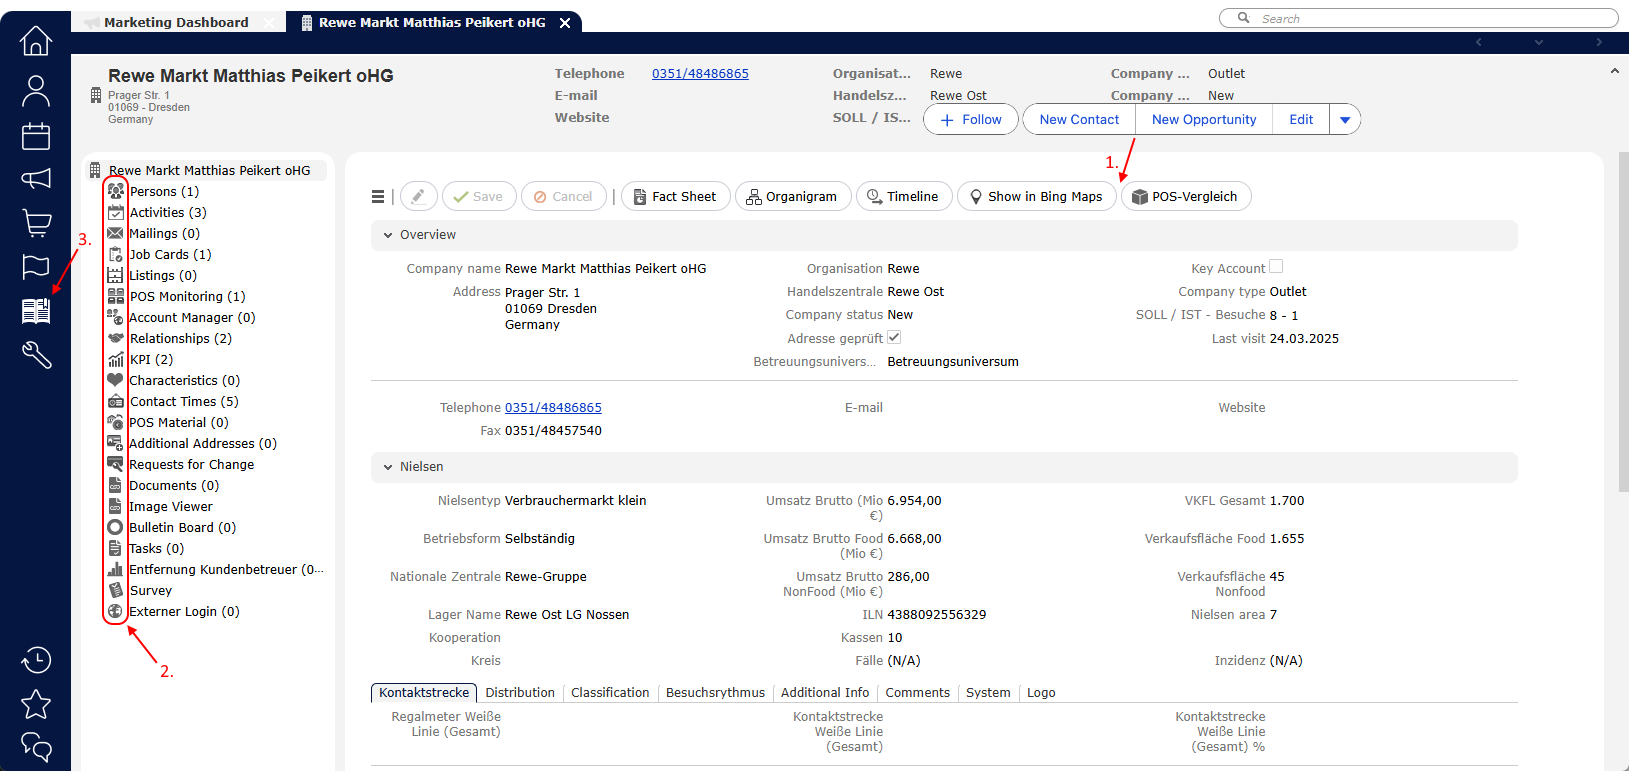The height and width of the screenshot is (771, 1629).
Task: Switch to the Marketing Dashboard tab
Action: (x=176, y=22)
